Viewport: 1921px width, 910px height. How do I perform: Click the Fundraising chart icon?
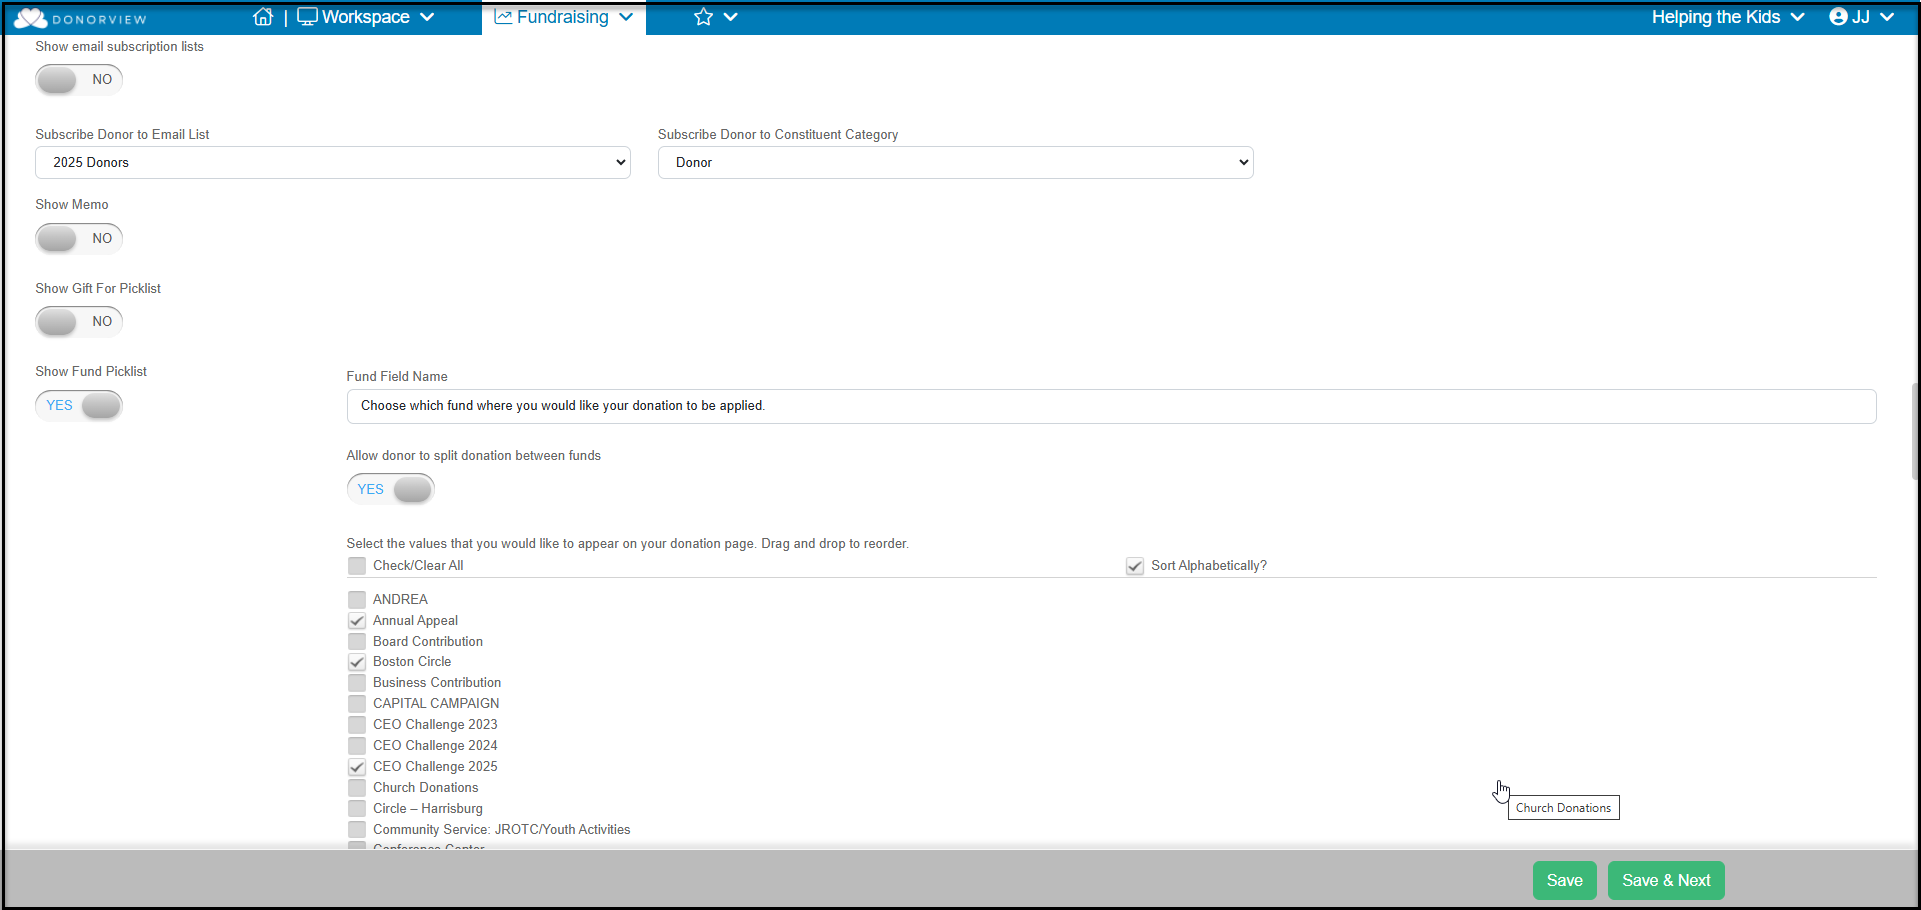click(503, 17)
